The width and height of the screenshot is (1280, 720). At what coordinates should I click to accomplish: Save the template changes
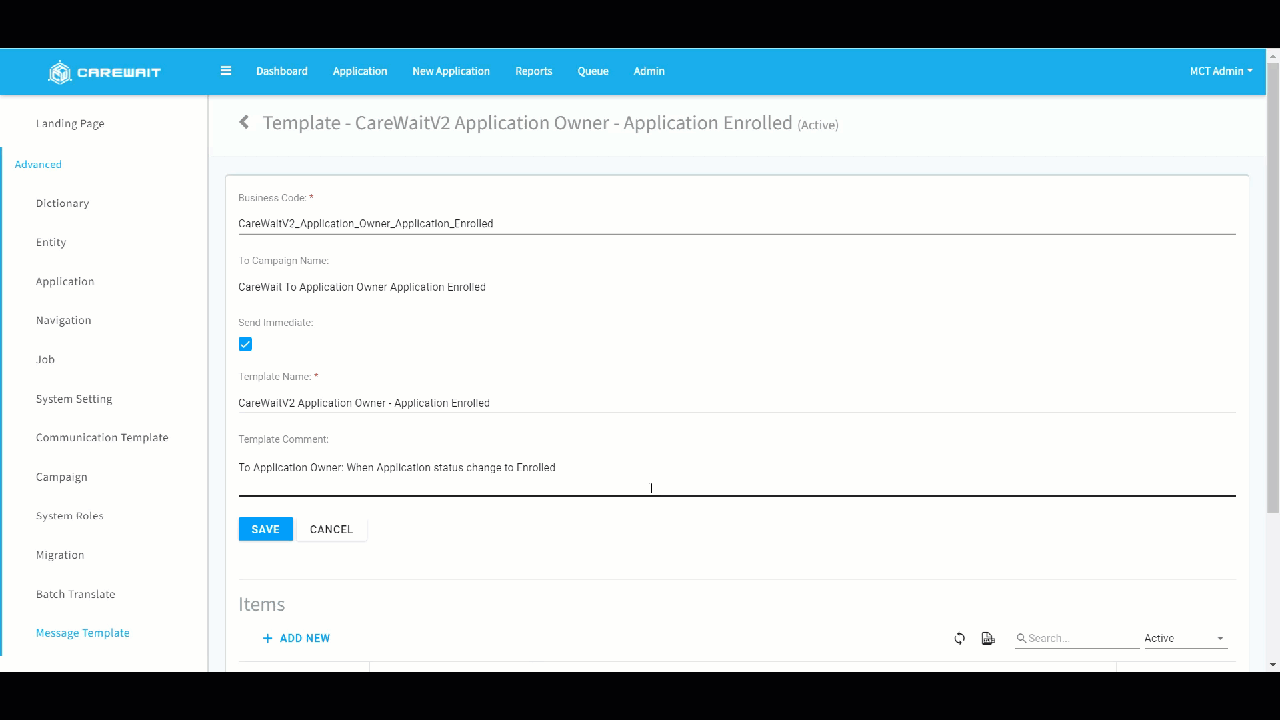coord(266,529)
